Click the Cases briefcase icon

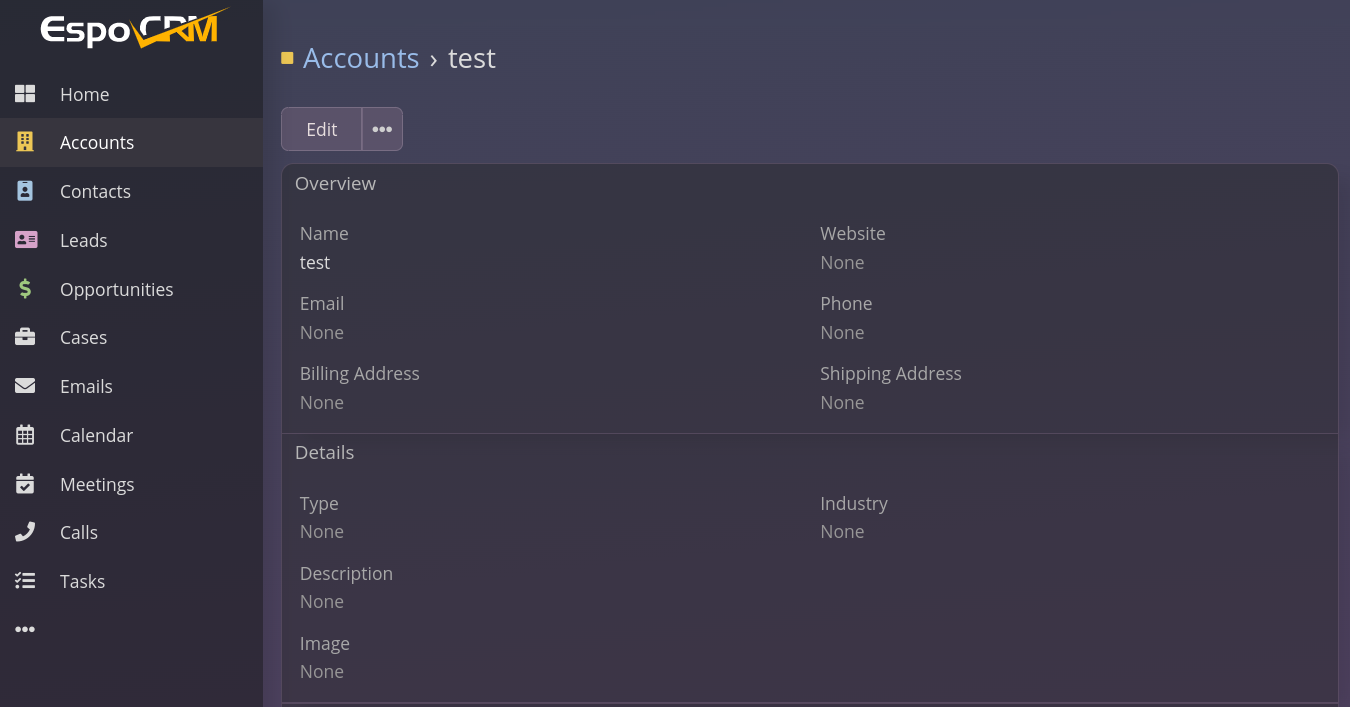[x=25, y=337]
